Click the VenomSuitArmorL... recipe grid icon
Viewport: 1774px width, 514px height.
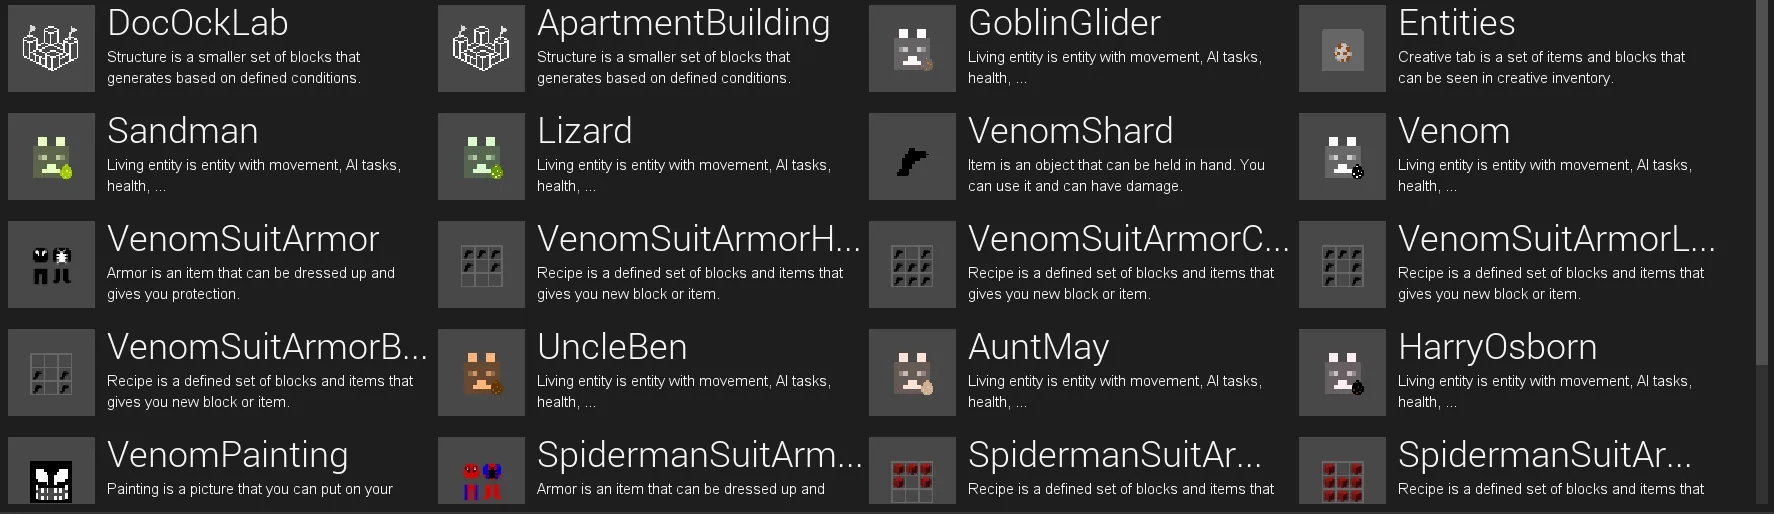pos(1342,264)
